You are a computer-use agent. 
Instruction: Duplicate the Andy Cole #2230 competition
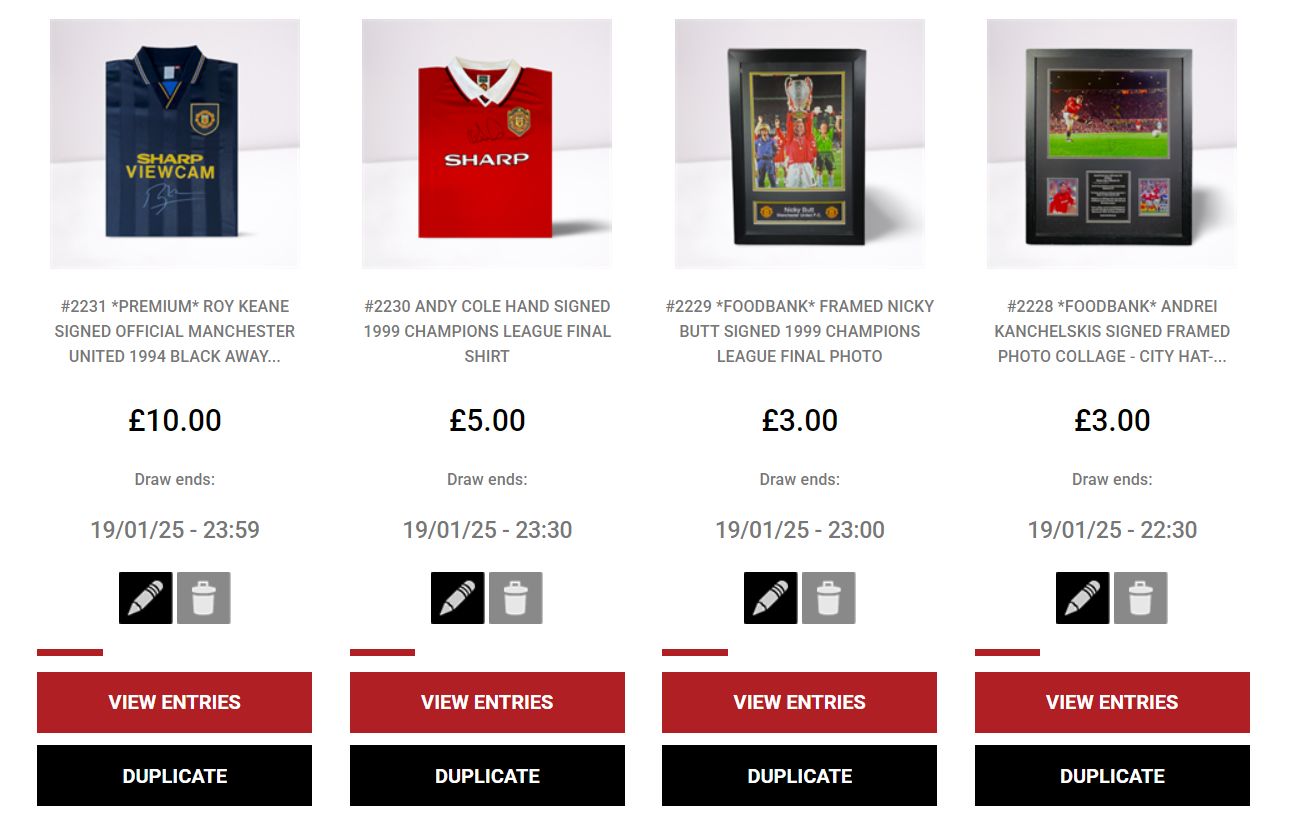[x=487, y=776]
